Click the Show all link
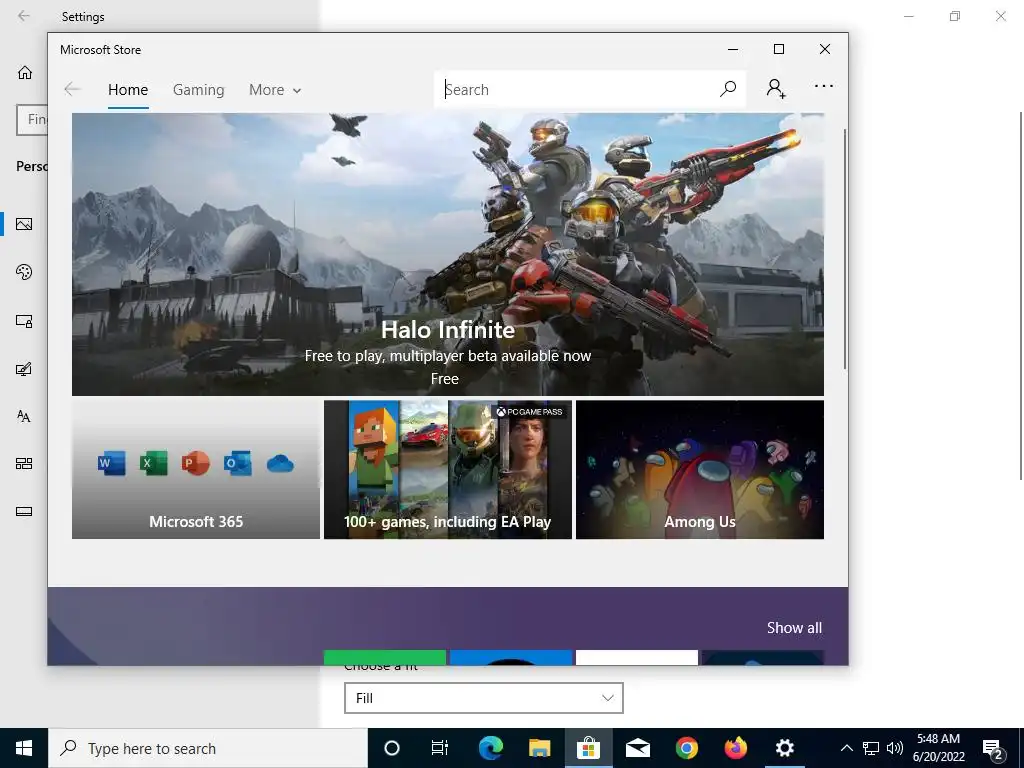Viewport: 1024px width, 768px height. (794, 628)
